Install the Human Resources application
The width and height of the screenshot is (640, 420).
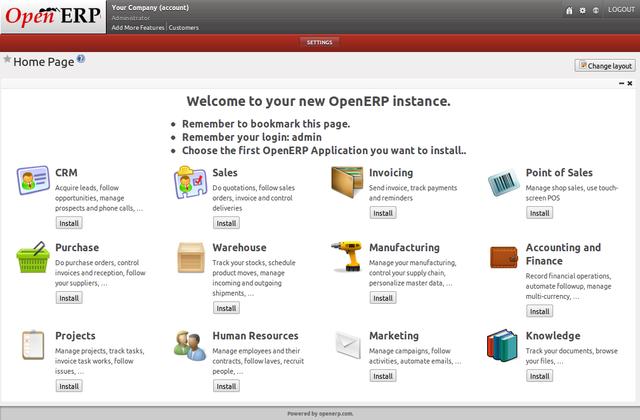click(x=226, y=386)
